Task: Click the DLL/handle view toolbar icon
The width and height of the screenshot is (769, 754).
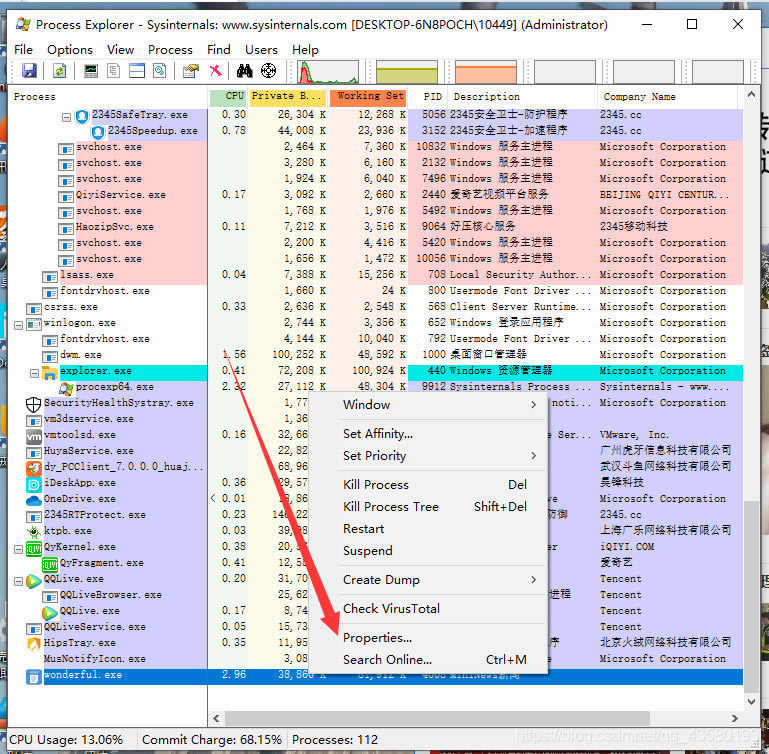Action: click(160, 71)
